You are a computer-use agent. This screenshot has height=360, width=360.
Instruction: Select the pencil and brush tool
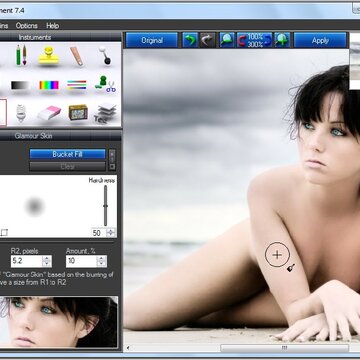[x=21, y=55]
